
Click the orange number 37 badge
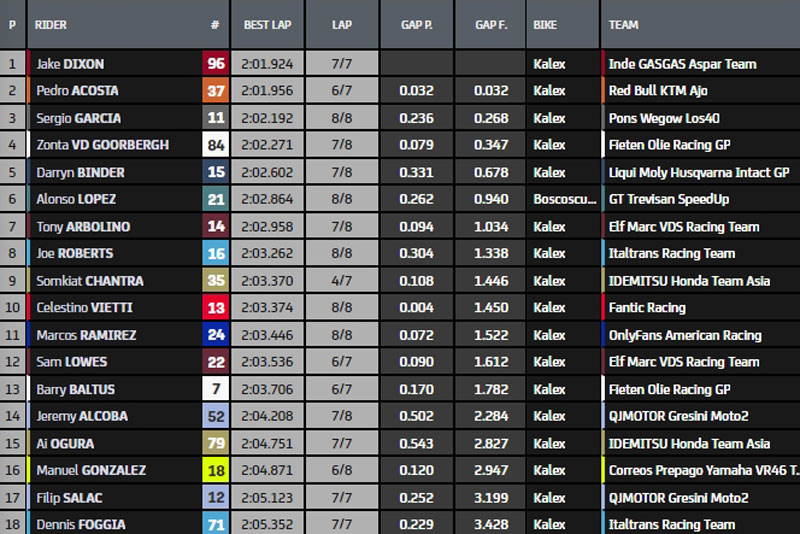click(x=216, y=91)
